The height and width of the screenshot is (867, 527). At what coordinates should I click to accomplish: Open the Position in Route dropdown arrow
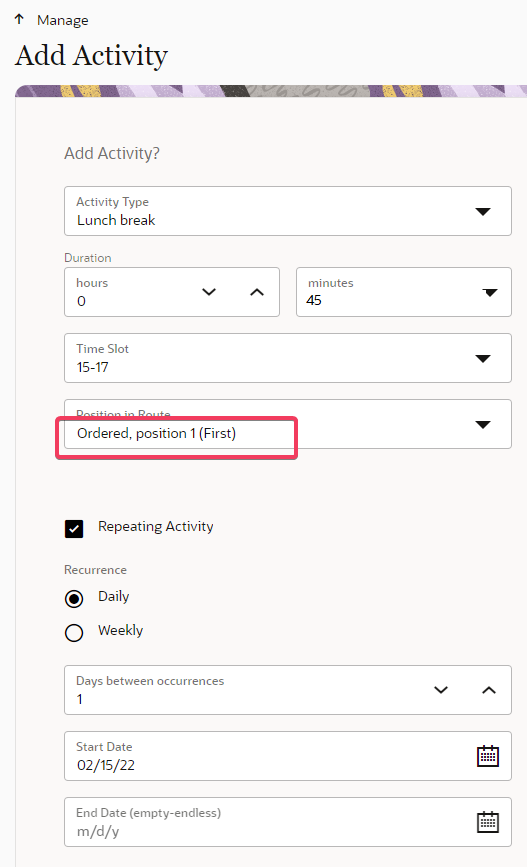483,424
